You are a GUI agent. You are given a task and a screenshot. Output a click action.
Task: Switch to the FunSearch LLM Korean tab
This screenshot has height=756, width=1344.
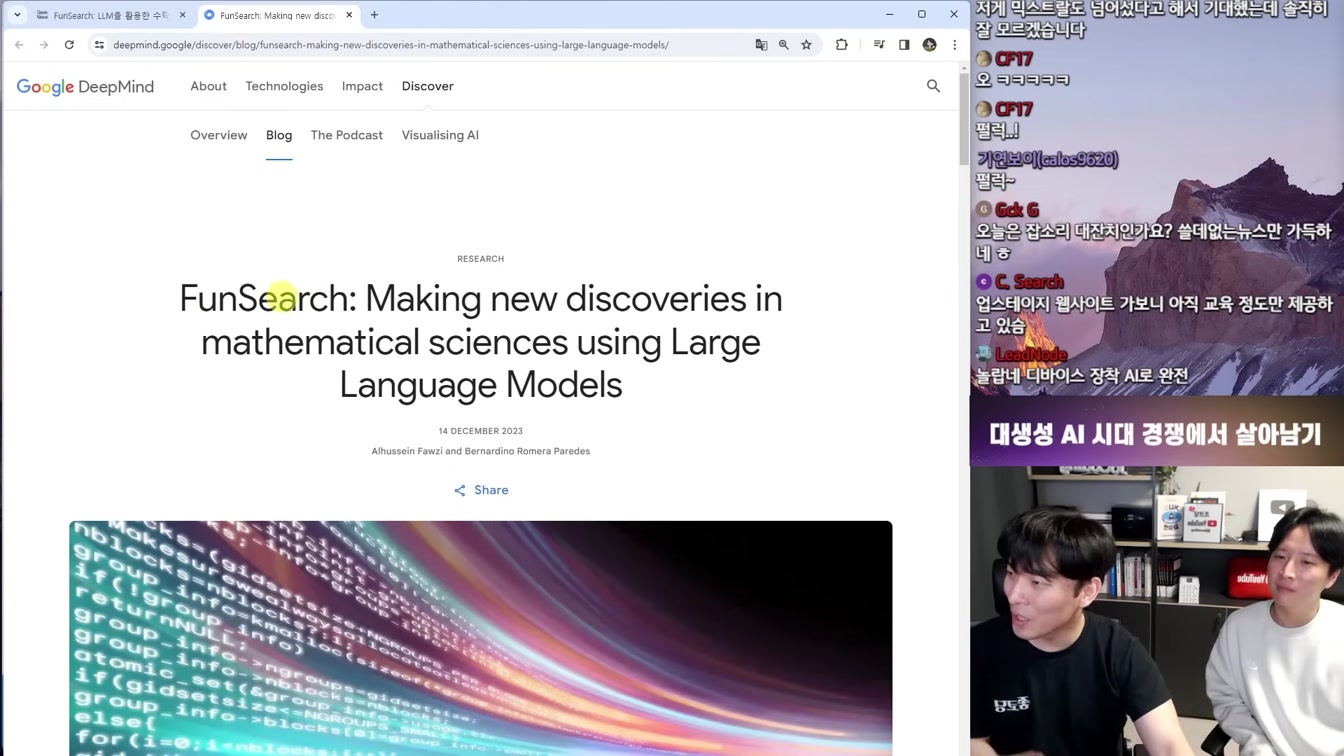[111, 15]
